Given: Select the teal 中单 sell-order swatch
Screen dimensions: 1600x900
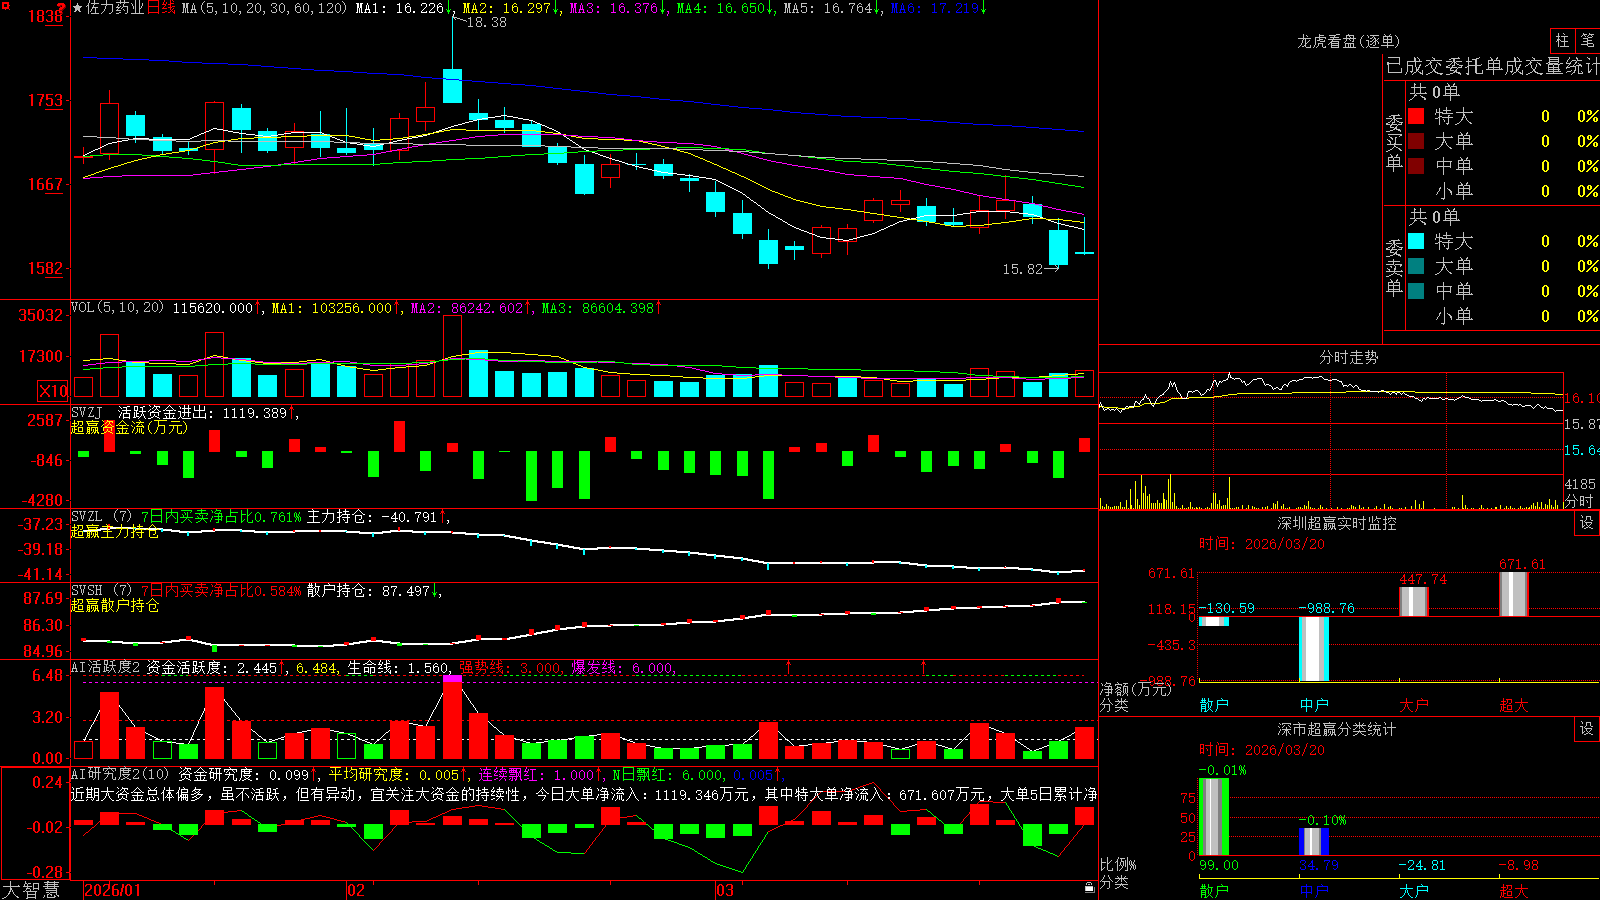Looking at the screenshot, I should click(1416, 291).
